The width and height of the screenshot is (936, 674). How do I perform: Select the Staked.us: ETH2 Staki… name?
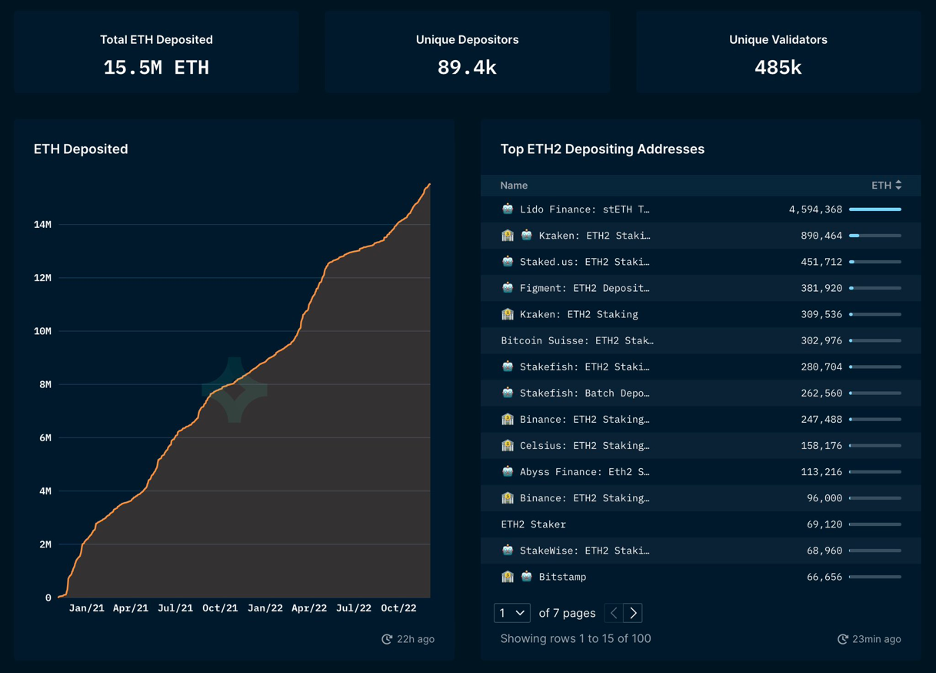pos(584,262)
